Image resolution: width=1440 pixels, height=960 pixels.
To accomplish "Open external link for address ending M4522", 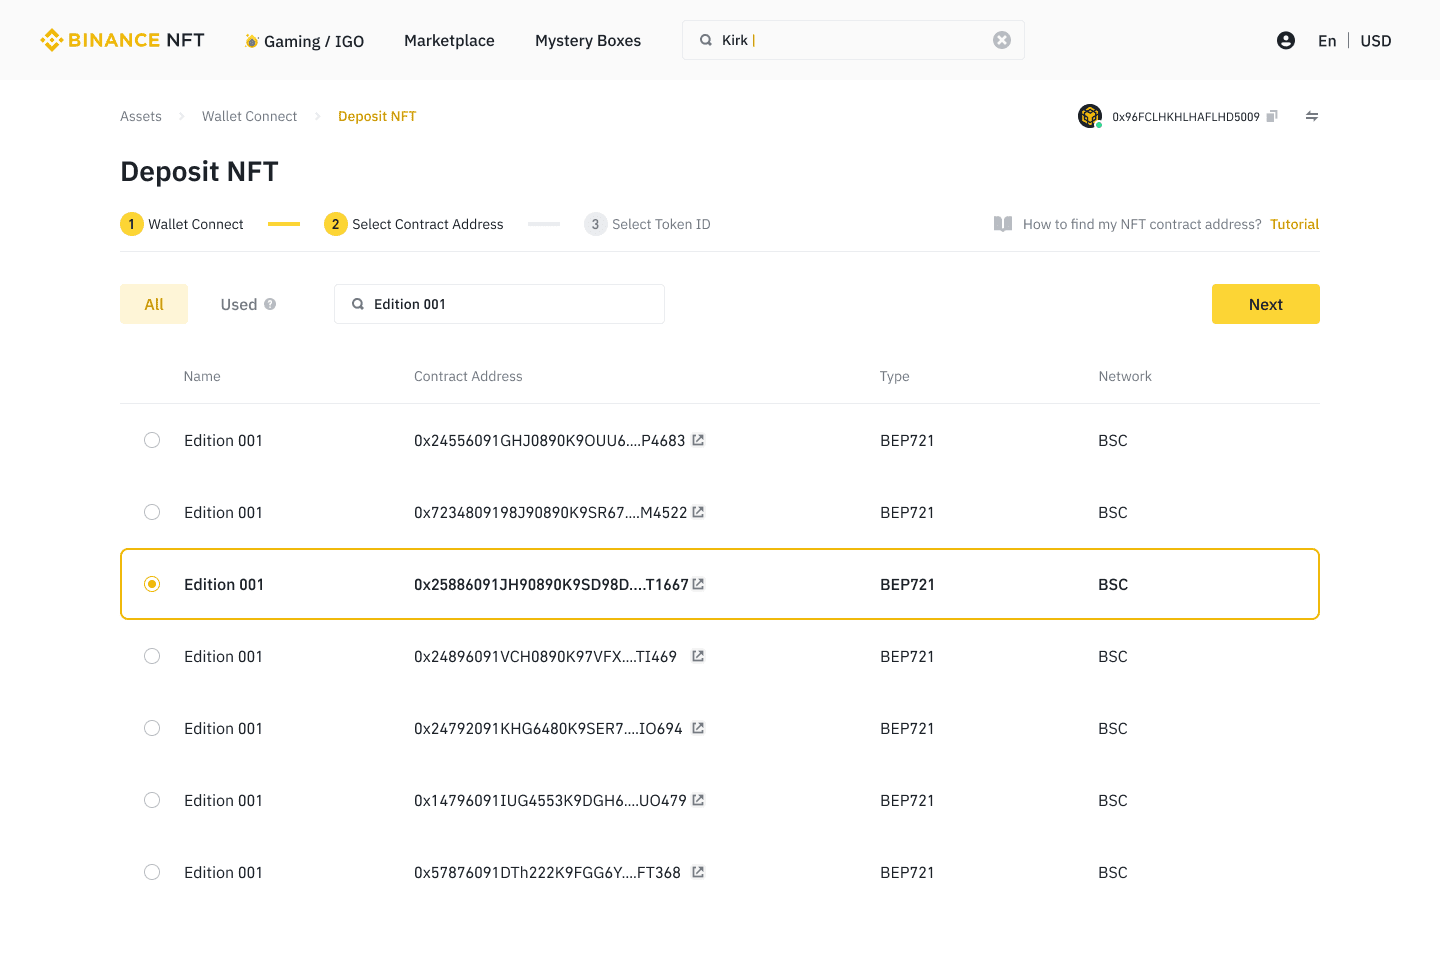I will [698, 512].
